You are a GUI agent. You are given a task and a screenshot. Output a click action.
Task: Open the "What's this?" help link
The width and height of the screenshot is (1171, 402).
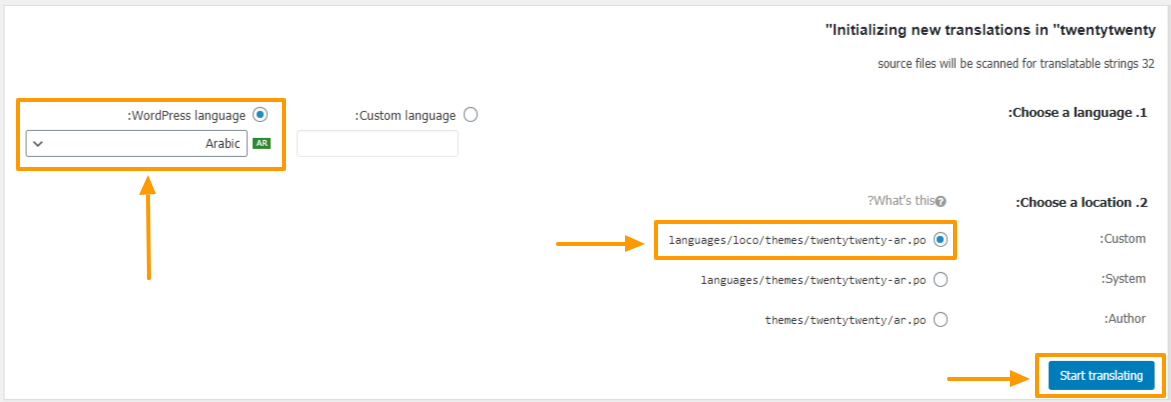901,200
